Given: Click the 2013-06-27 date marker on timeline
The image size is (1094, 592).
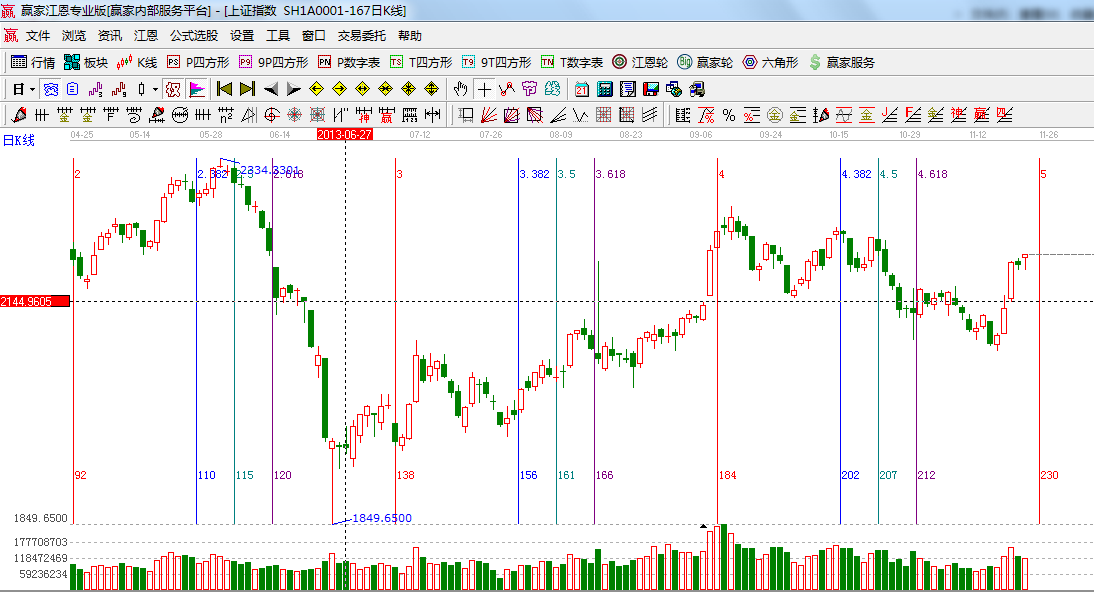Looking at the screenshot, I should pos(344,134).
